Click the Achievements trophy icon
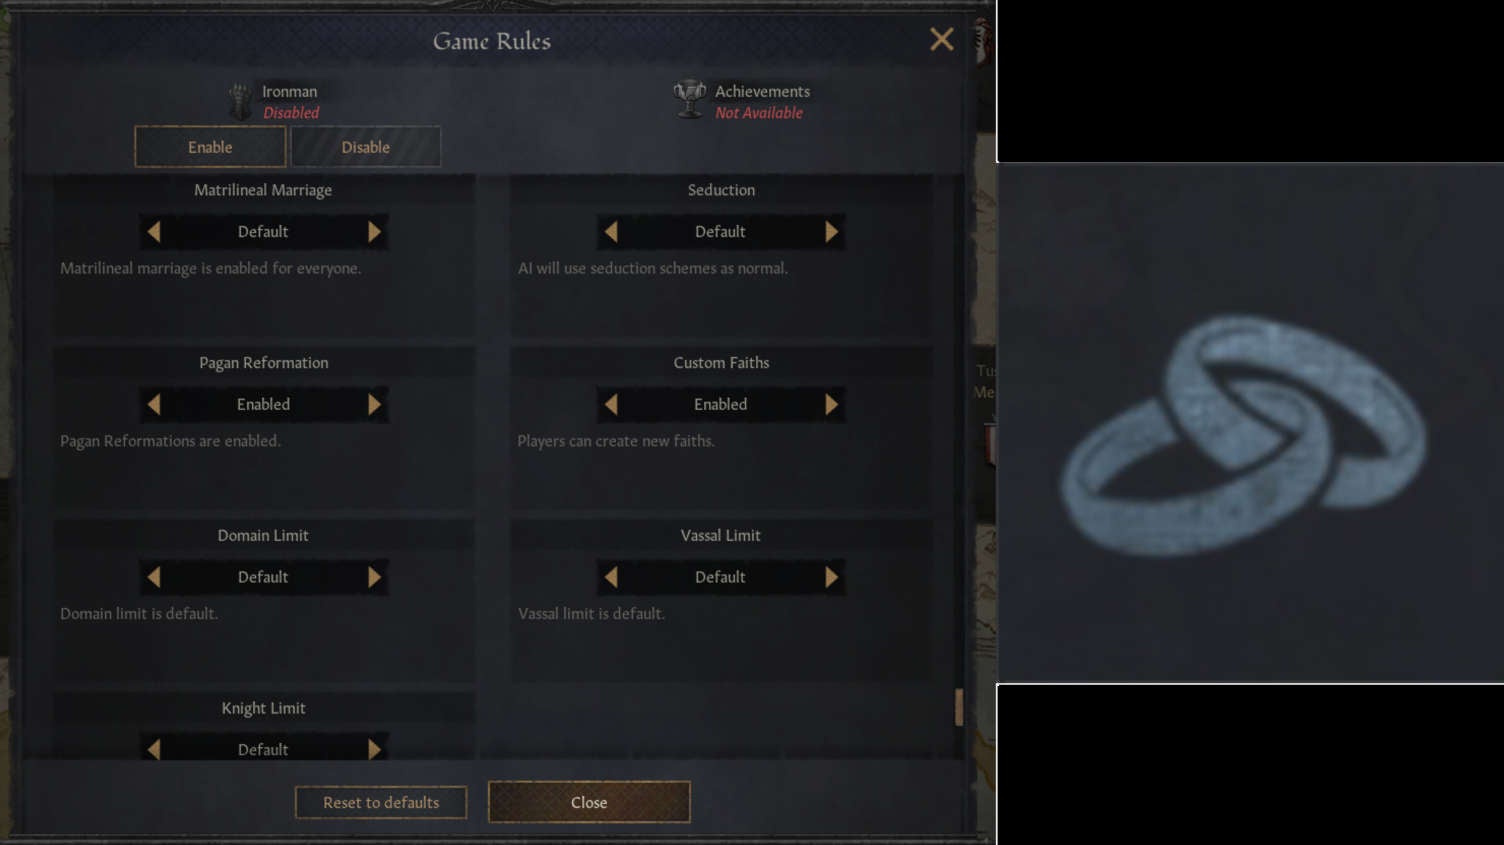 (689, 99)
